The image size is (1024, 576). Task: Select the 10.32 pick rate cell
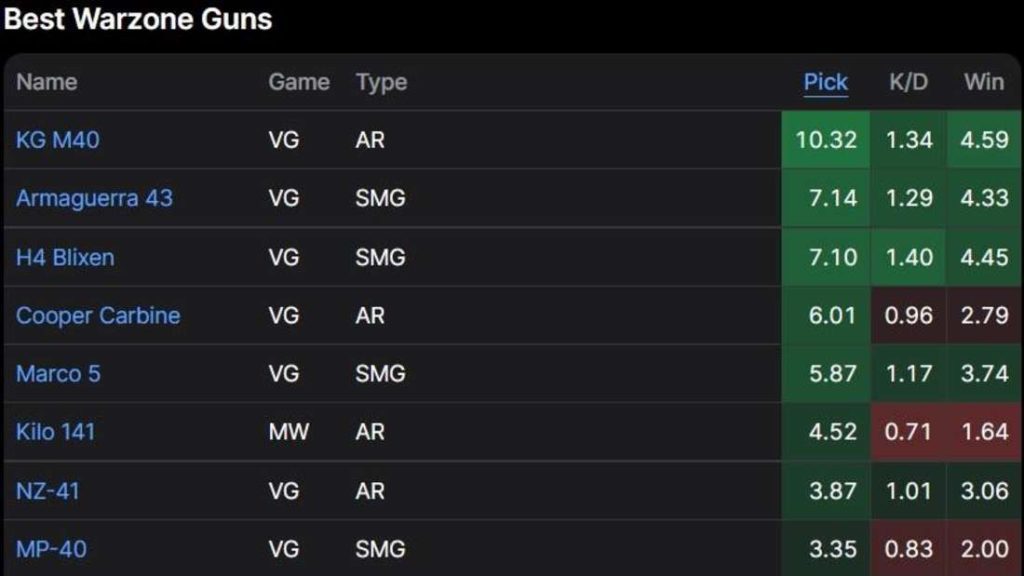tap(825, 140)
